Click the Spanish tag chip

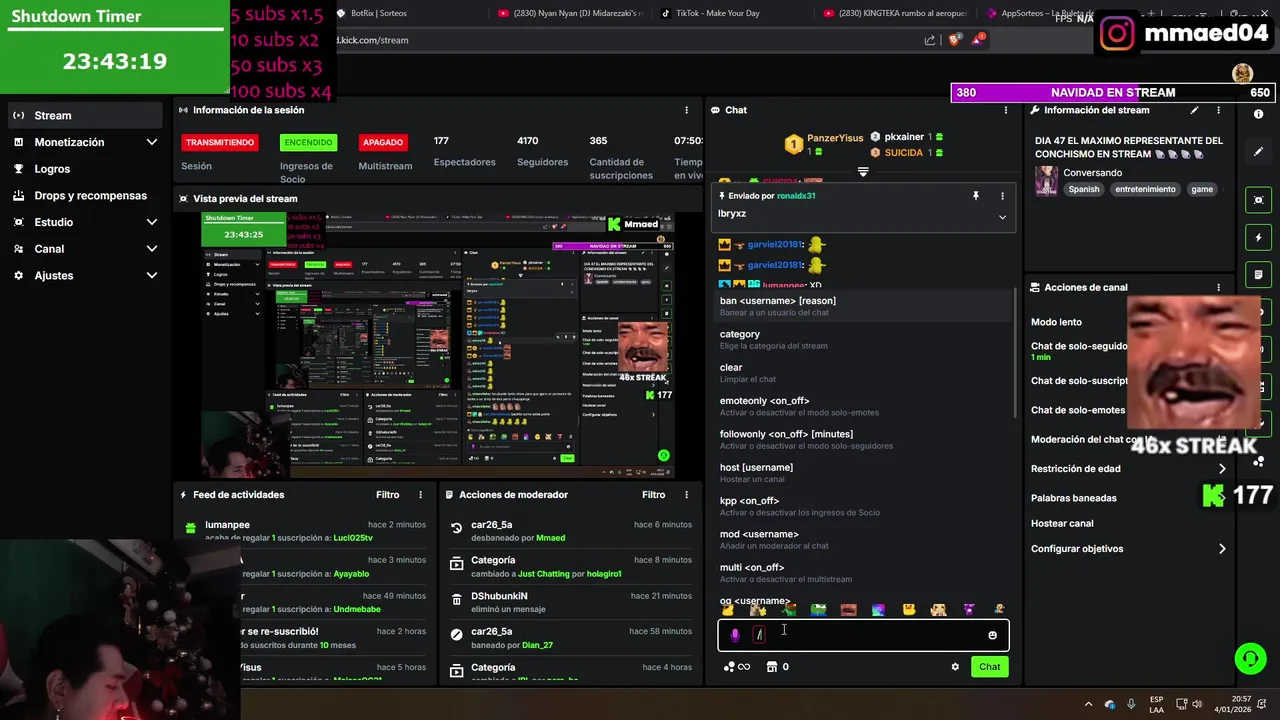(x=1083, y=189)
